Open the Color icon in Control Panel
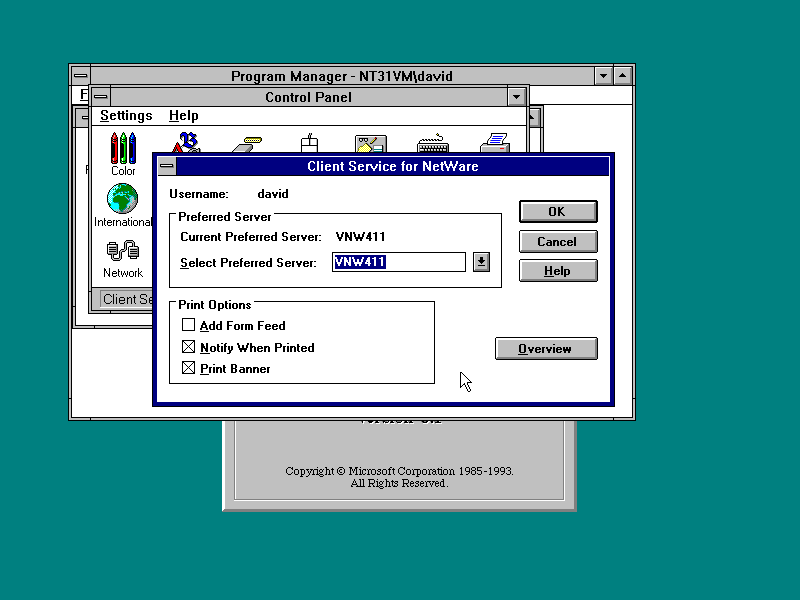Screen dimensions: 800x600 [123, 154]
